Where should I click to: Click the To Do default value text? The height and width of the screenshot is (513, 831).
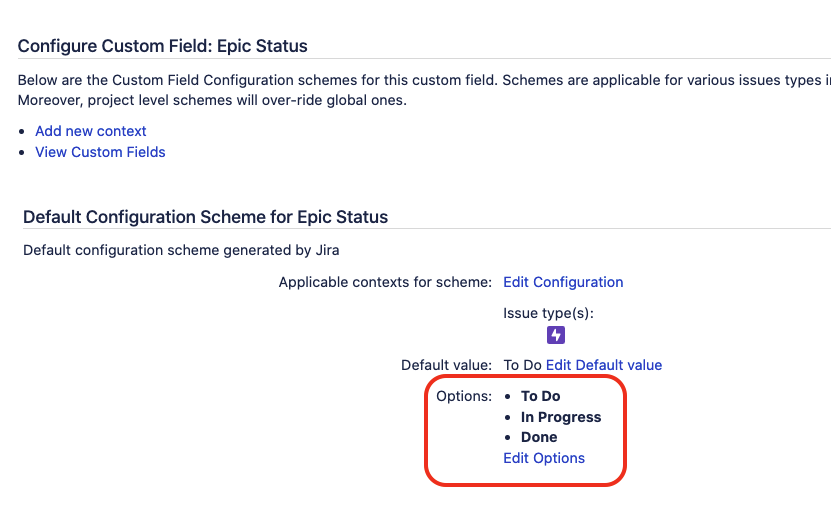click(x=522, y=365)
